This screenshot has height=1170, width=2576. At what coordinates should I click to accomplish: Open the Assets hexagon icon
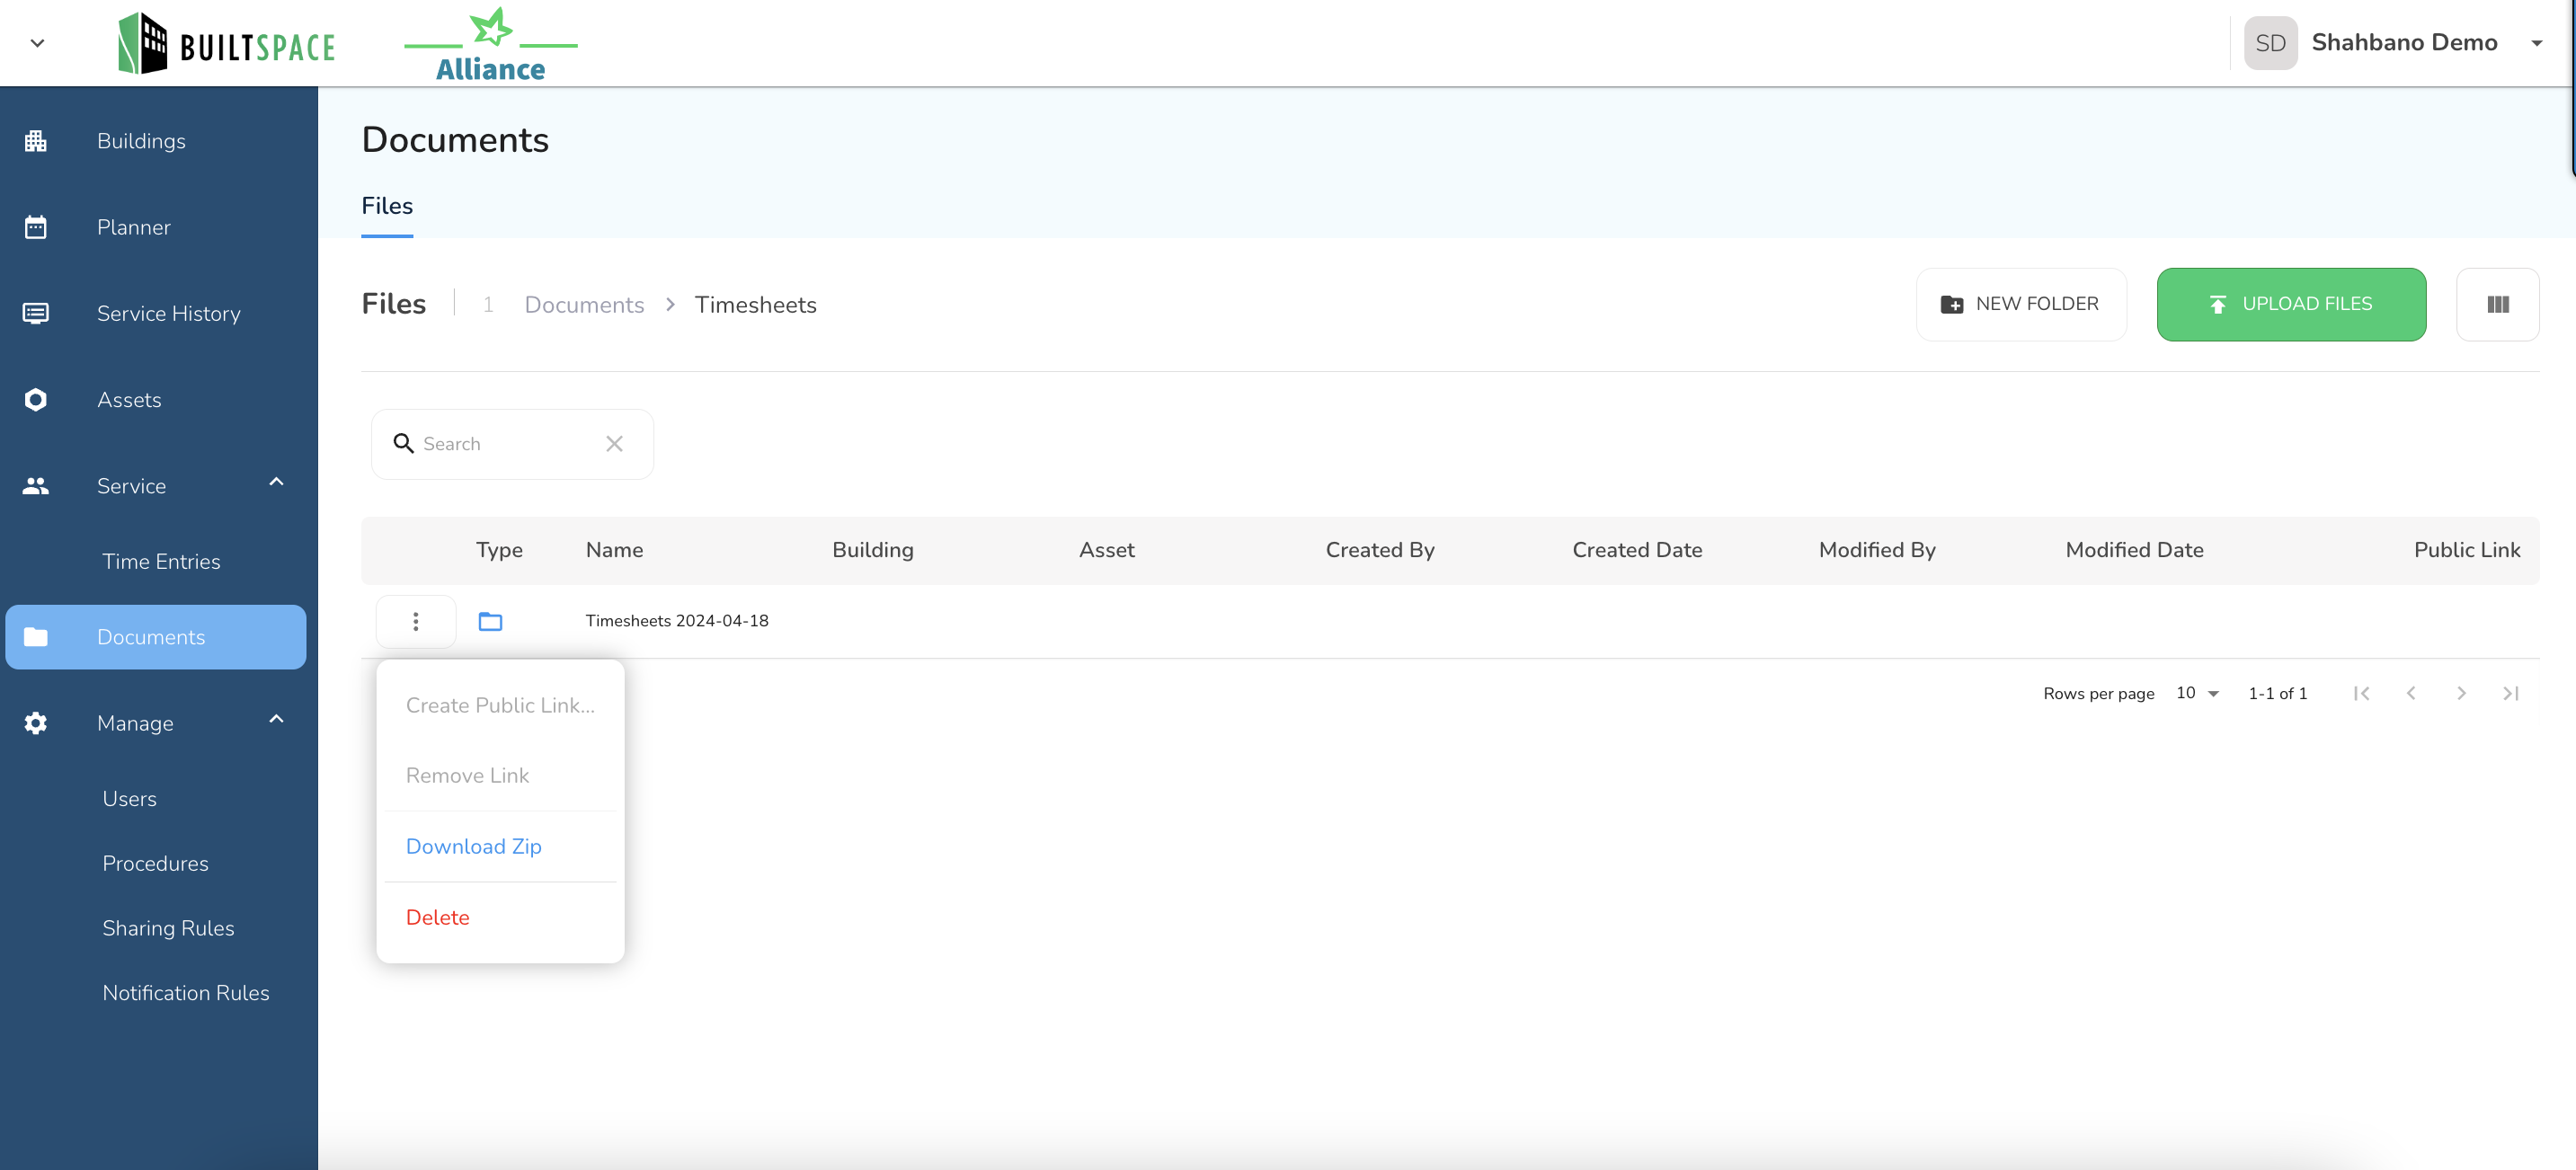pos(36,400)
